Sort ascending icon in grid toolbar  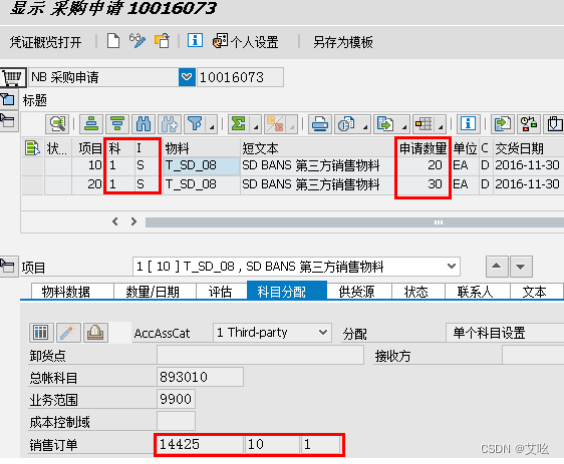tap(91, 124)
